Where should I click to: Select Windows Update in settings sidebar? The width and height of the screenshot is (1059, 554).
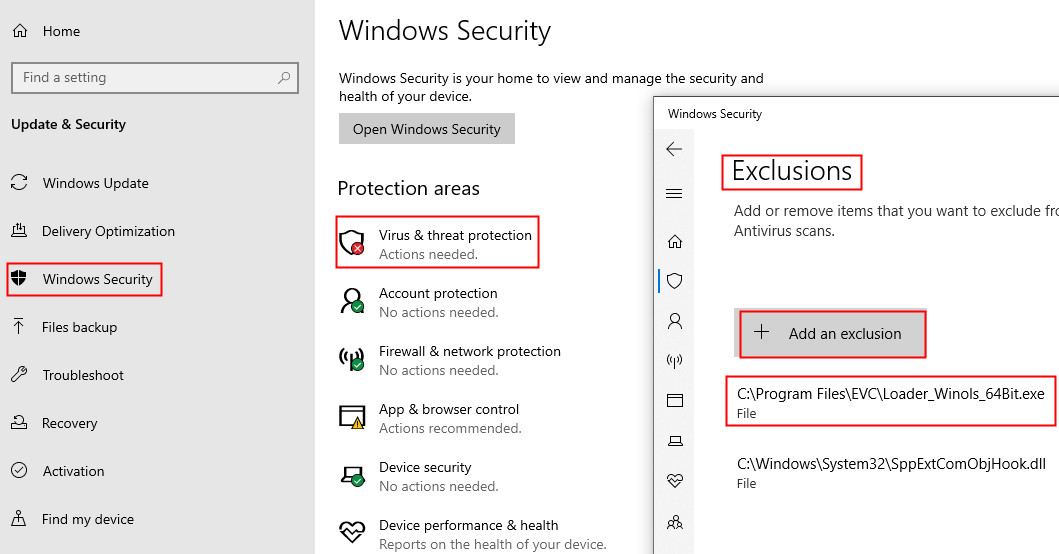pyautogui.click(x=95, y=183)
